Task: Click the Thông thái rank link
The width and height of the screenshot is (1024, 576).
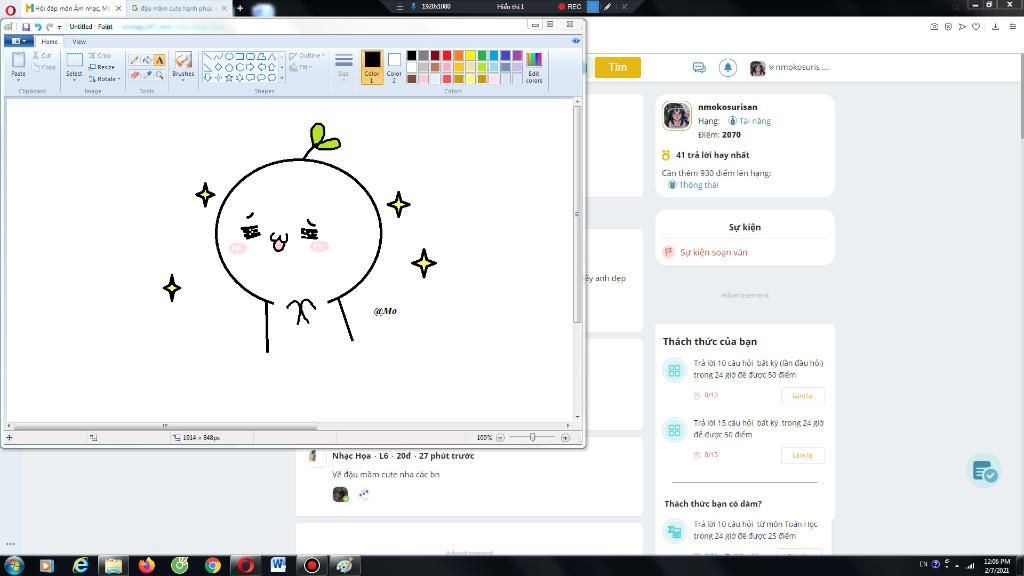Action: (x=698, y=185)
